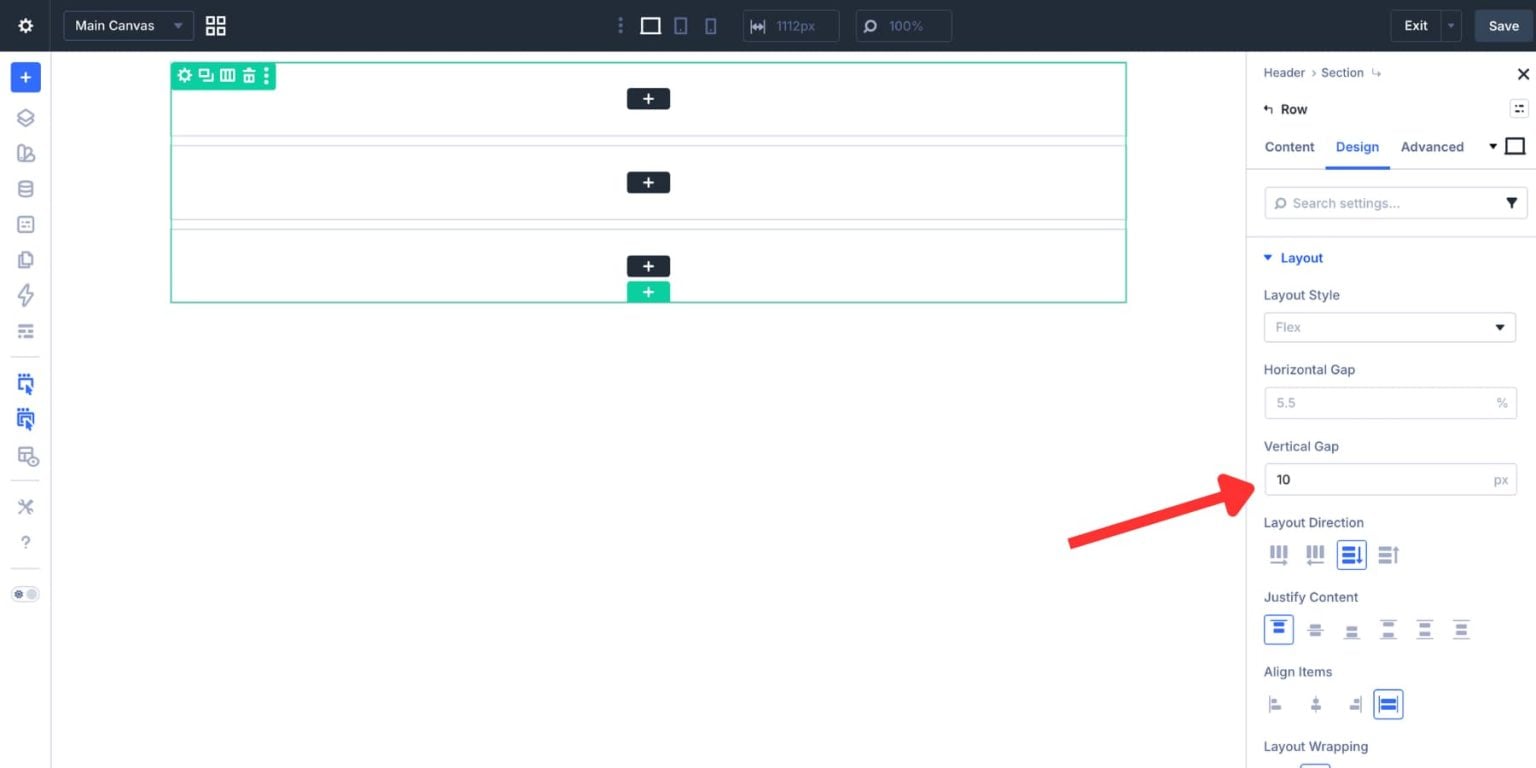The image size is (1536, 768).
Task: Add module in the first column
Action: (648, 99)
